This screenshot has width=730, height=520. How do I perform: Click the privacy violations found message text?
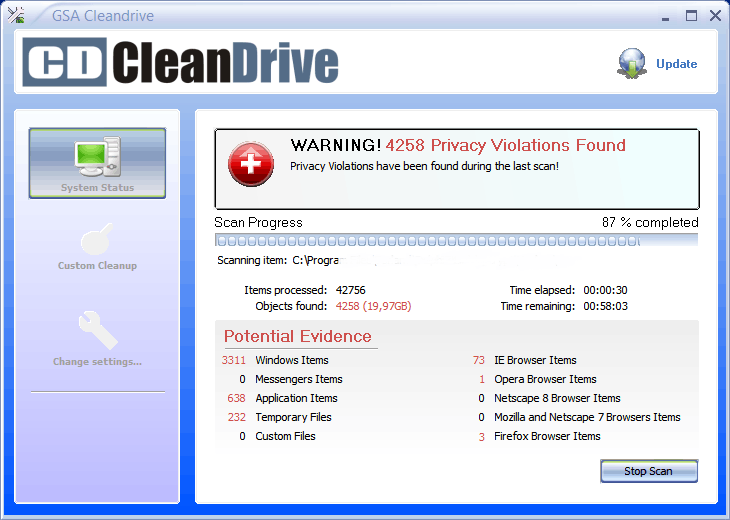[x=424, y=166]
